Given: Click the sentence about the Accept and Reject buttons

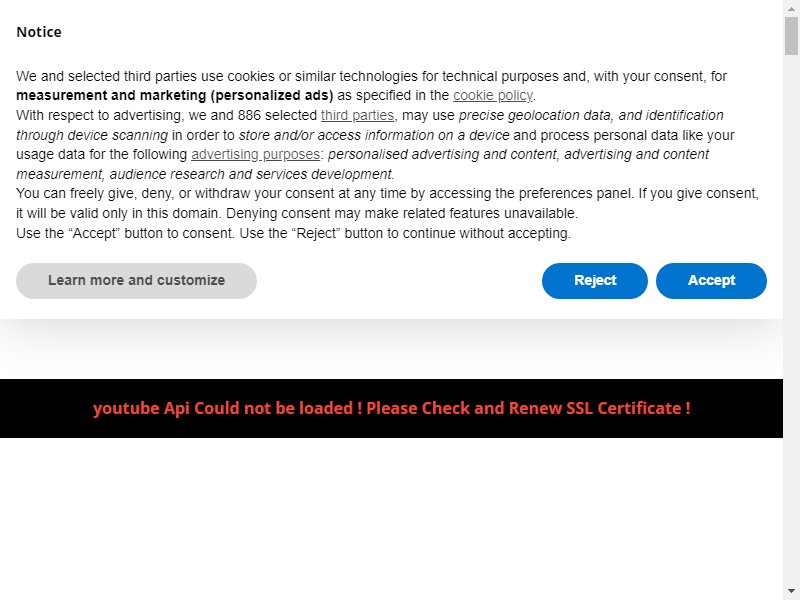Looking at the screenshot, I should [293, 233].
